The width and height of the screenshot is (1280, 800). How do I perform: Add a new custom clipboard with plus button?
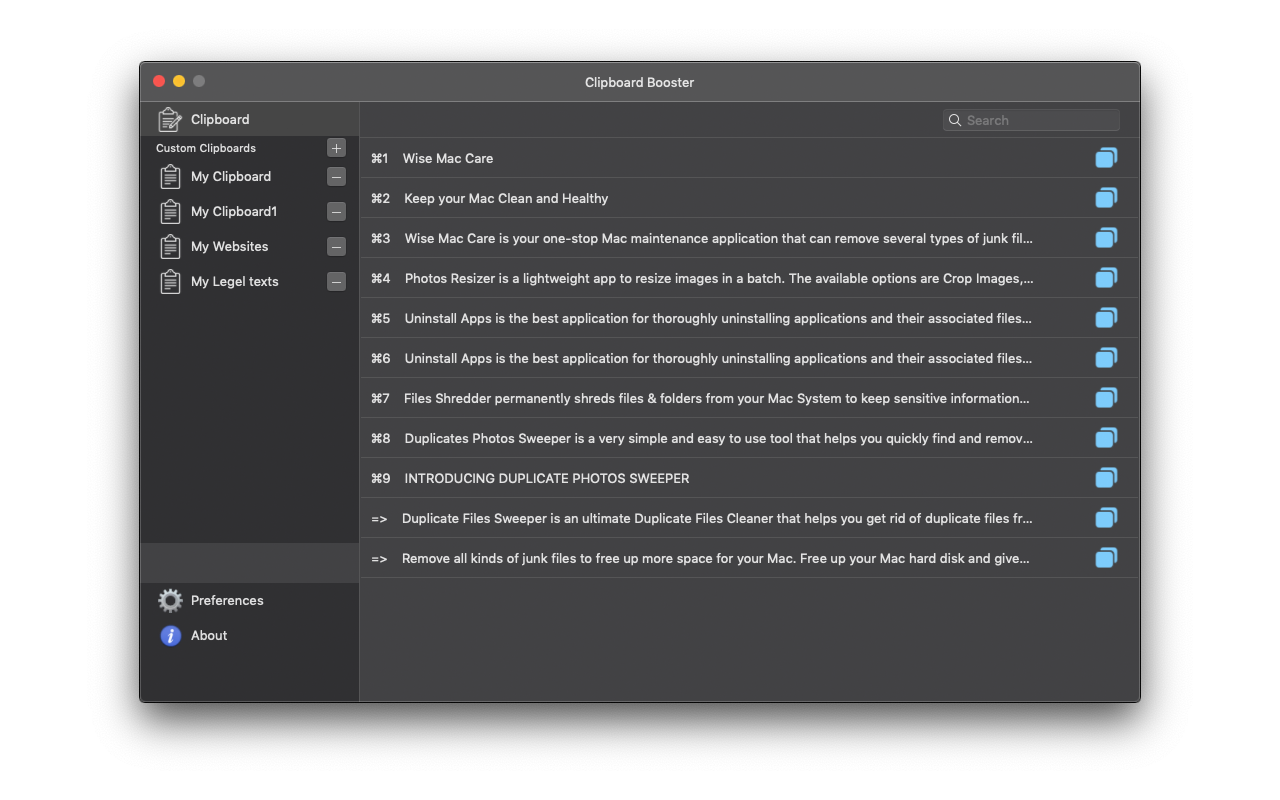(x=336, y=148)
